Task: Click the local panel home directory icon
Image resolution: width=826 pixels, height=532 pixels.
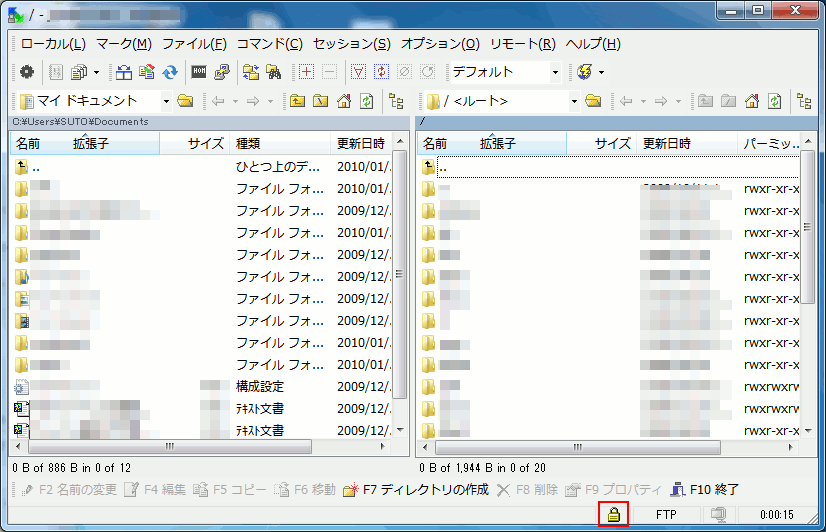Action: (x=344, y=101)
